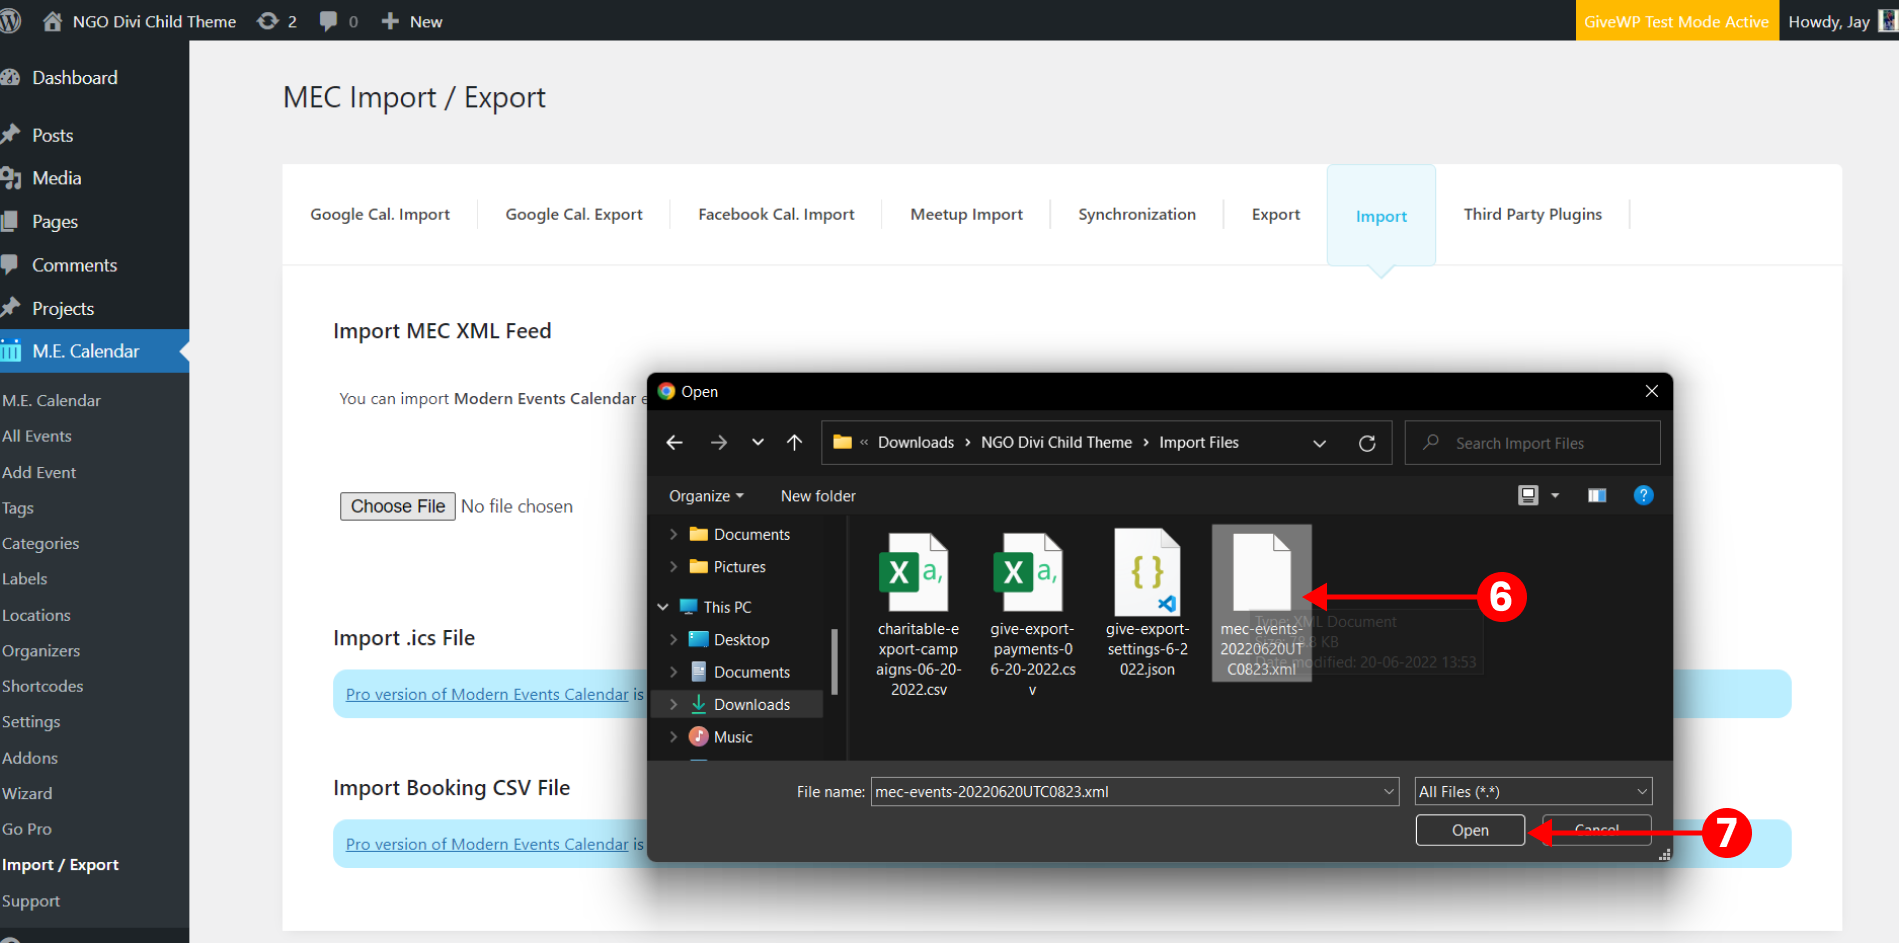Screen dimensions: 1899x943
Task: Go up one folder level arrow
Action: (x=795, y=443)
